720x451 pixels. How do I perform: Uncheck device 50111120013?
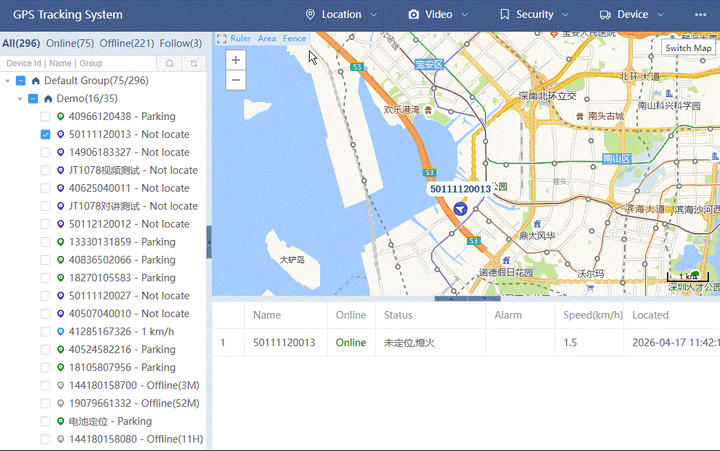[x=45, y=135]
